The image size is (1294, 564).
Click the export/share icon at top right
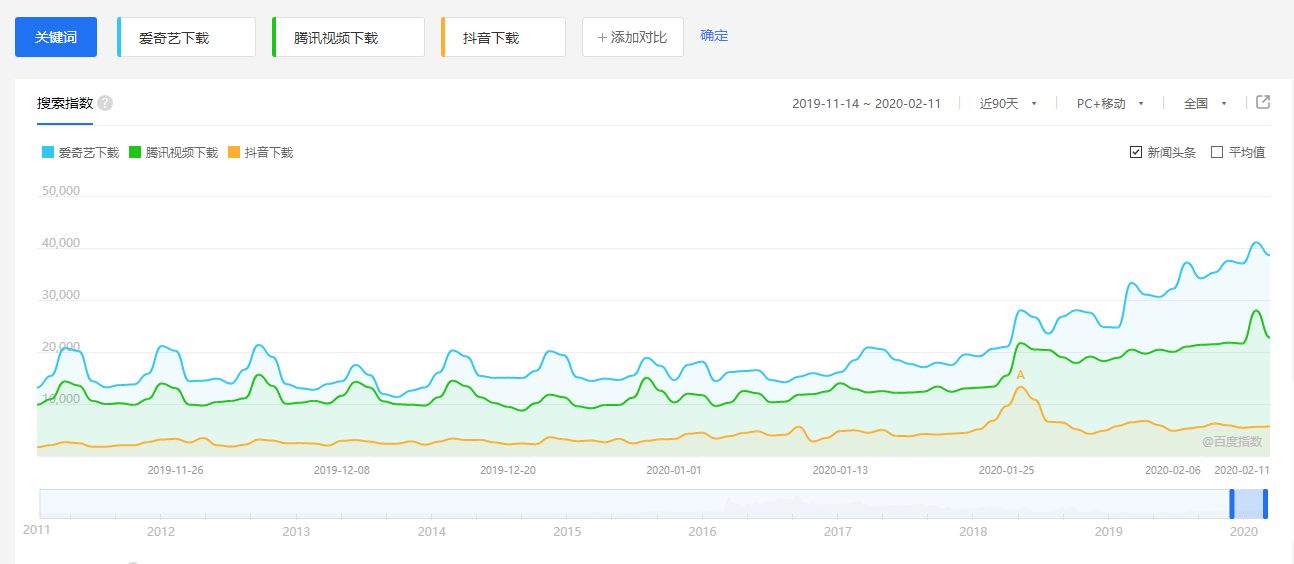coord(1263,102)
